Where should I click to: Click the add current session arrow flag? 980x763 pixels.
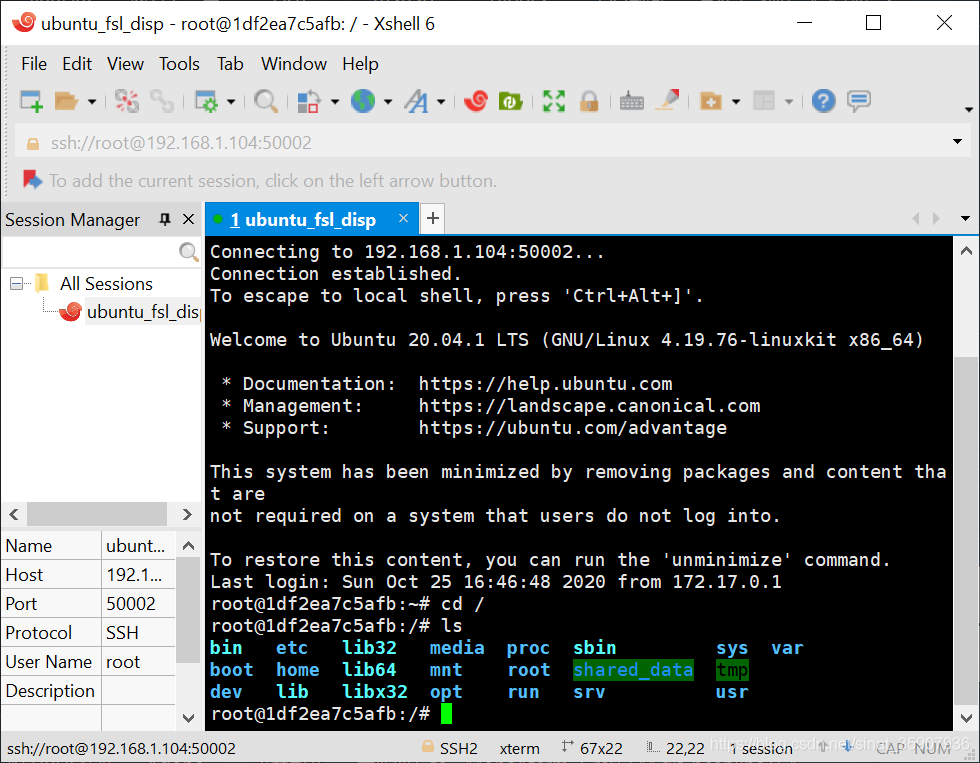[32, 180]
